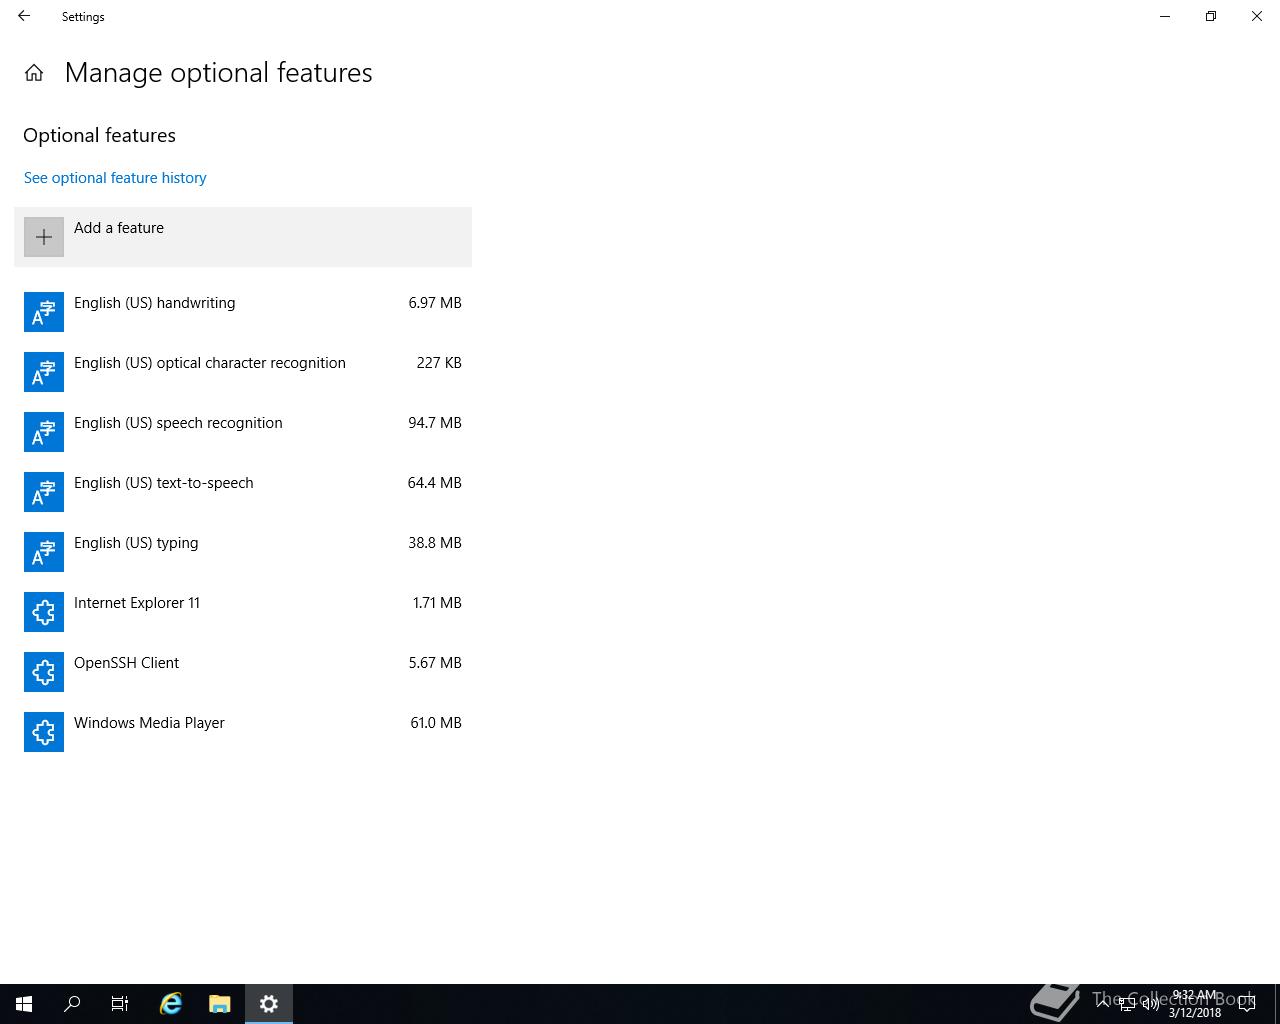The height and width of the screenshot is (1024, 1280).
Task: Select English (US) typing feature name
Action: coord(136,543)
